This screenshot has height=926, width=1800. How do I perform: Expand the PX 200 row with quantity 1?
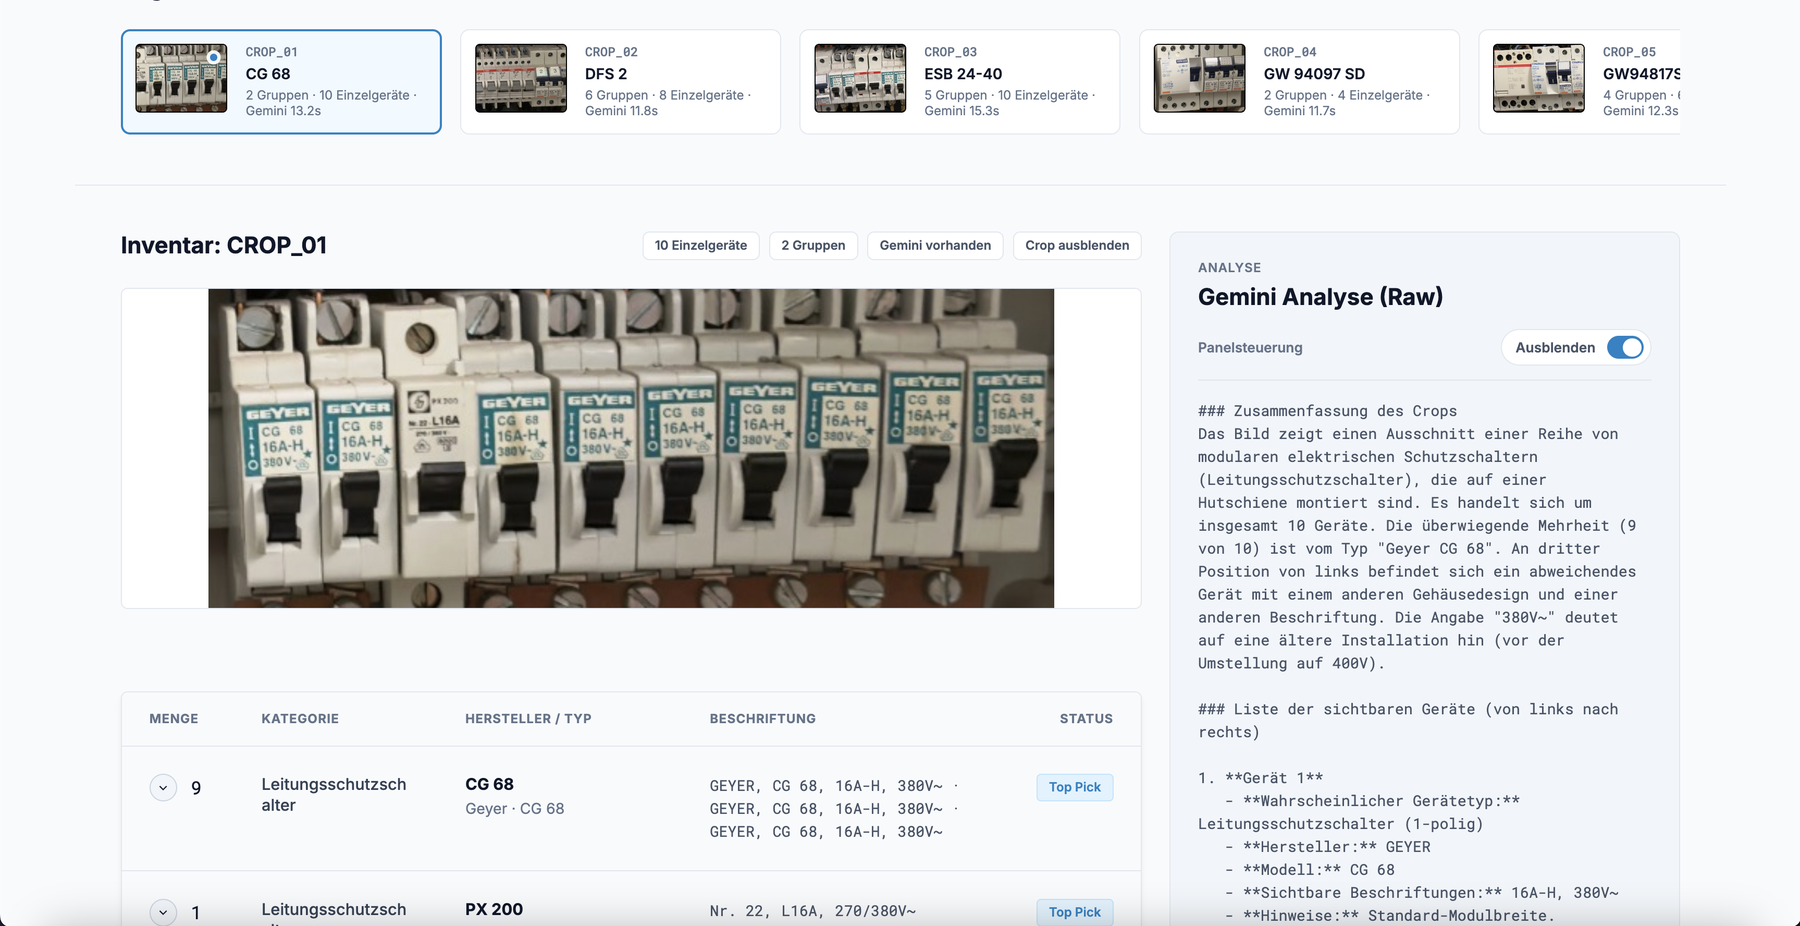point(163,912)
